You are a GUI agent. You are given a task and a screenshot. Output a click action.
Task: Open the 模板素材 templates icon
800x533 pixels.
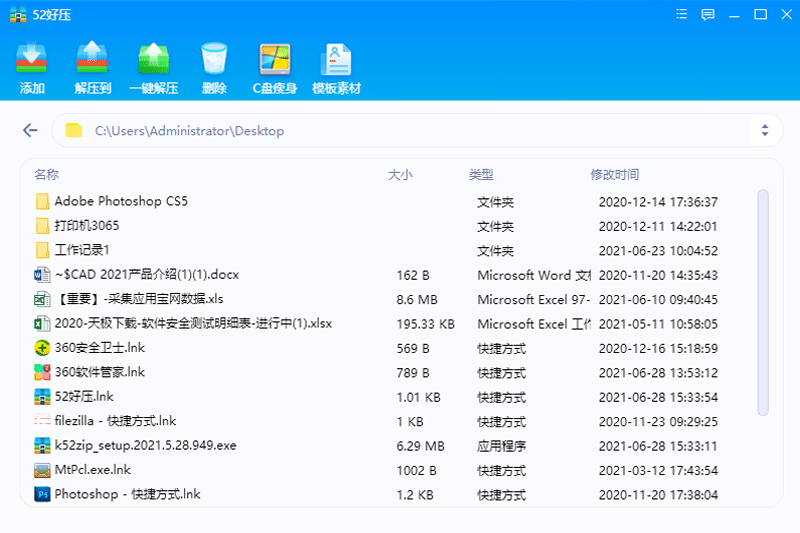[x=336, y=62]
